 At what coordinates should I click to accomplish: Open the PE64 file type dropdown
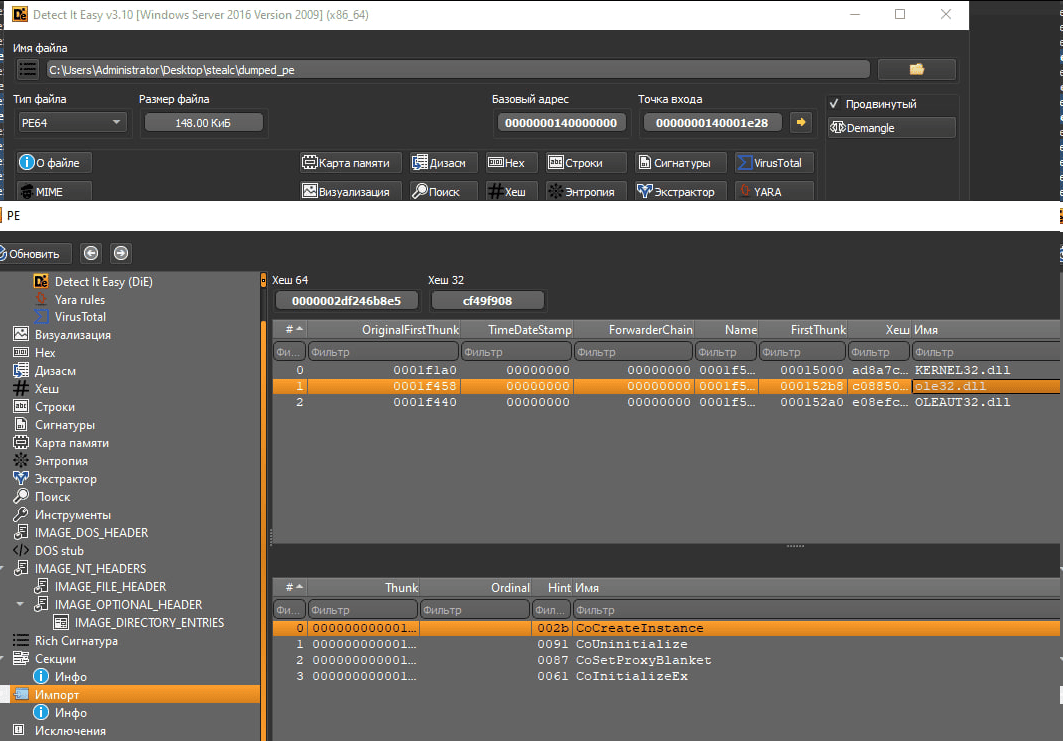[x=71, y=122]
